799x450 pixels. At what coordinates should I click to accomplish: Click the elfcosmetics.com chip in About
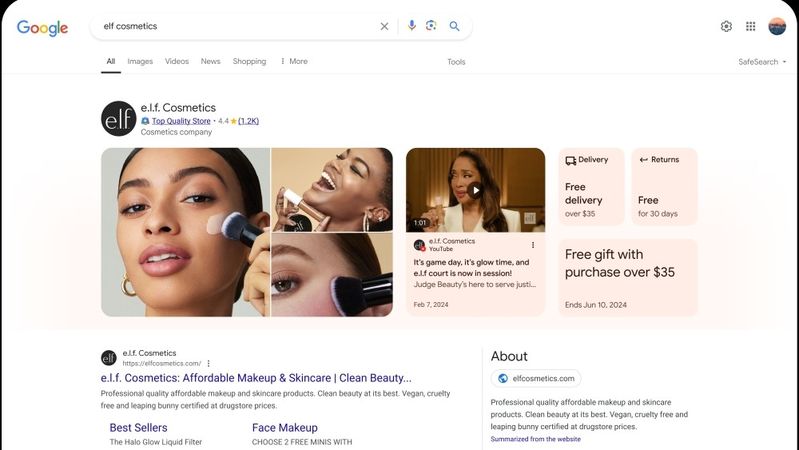click(536, 378)
